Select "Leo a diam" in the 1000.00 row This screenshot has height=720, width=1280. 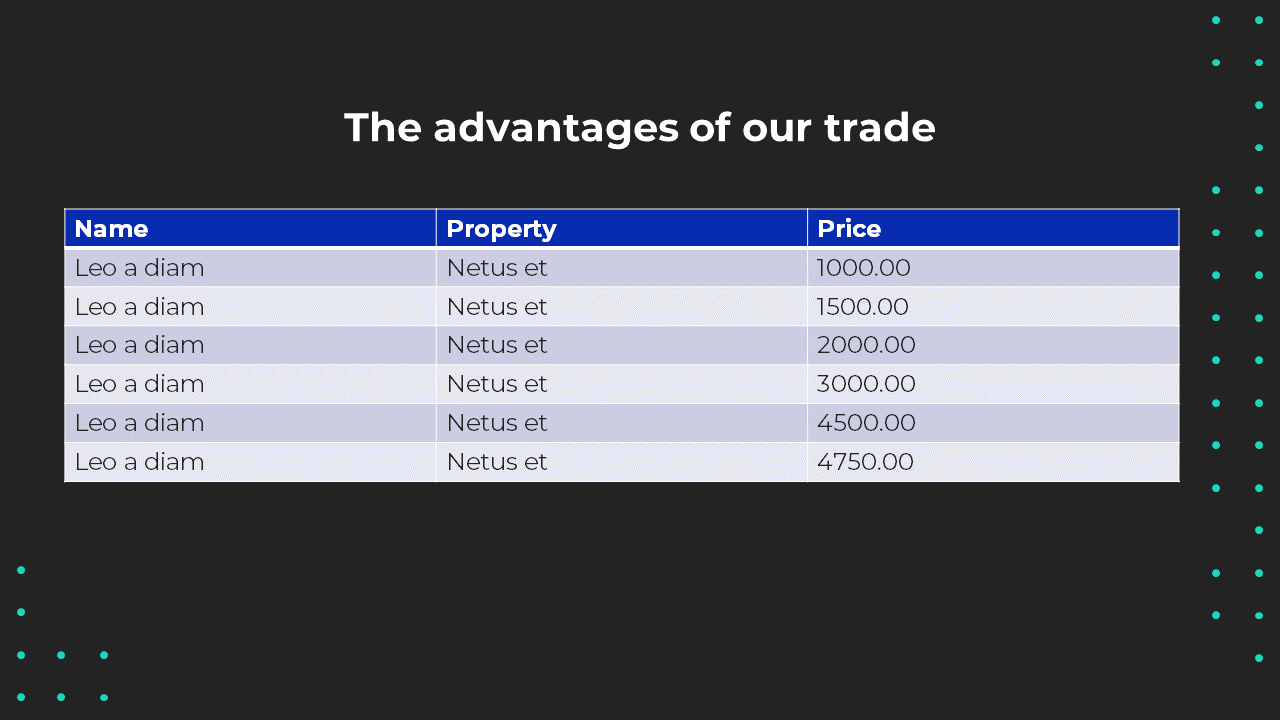[139, 268]
